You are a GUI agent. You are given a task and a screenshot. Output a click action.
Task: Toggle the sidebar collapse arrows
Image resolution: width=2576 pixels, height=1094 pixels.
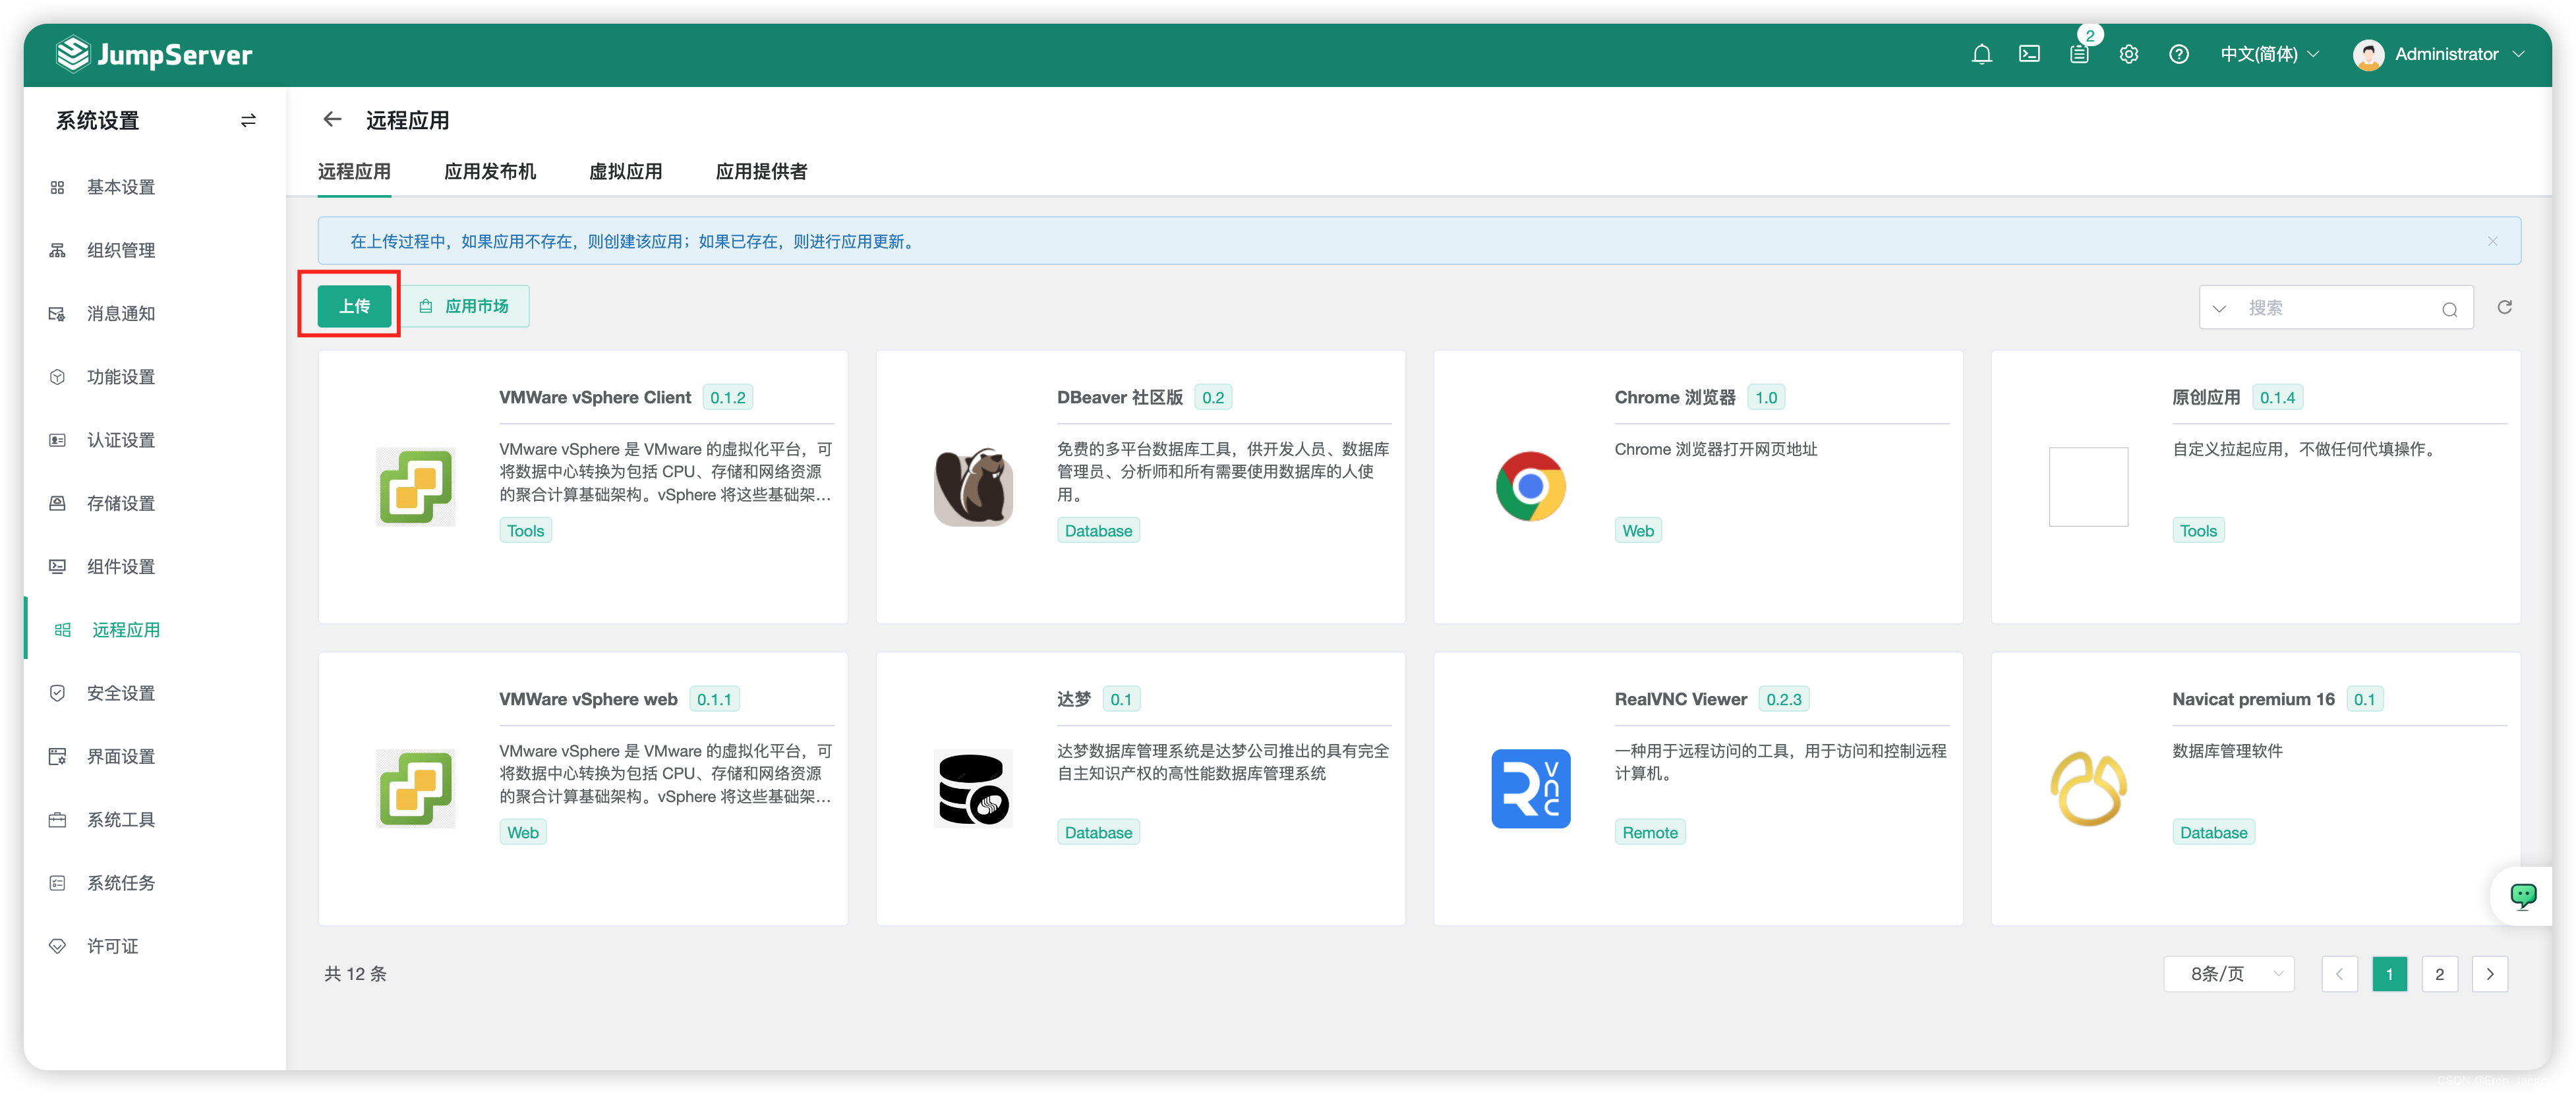click(248, 119)
